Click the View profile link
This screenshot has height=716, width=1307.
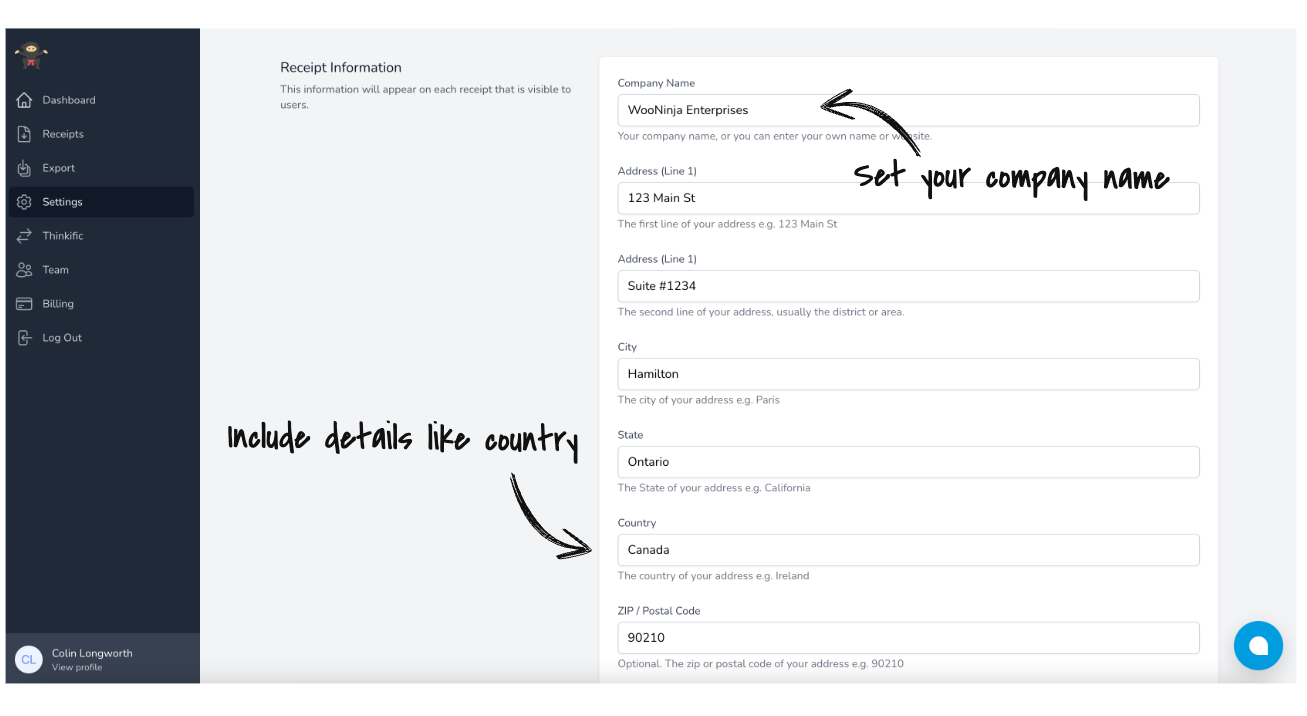click(77, 667)
